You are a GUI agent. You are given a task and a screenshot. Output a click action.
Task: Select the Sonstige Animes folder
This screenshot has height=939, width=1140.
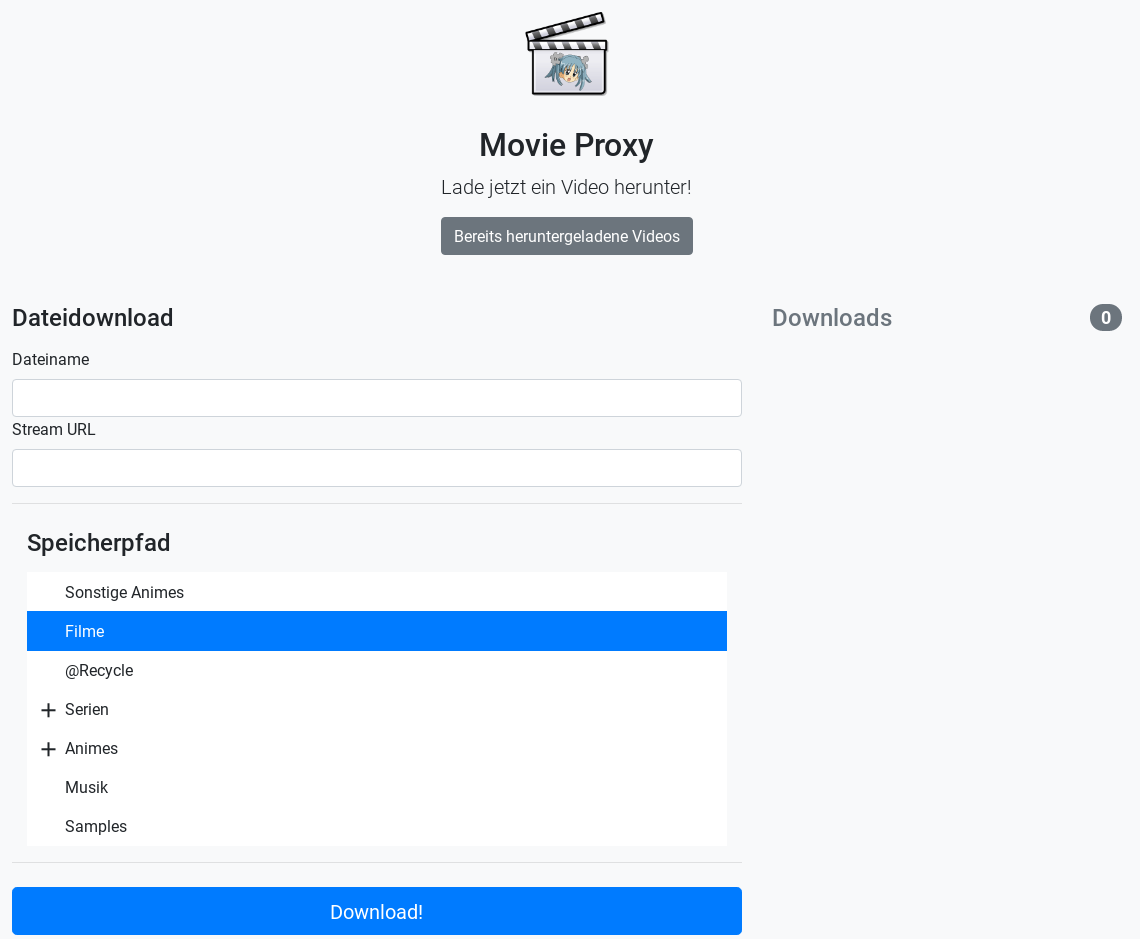click(377, 592)
